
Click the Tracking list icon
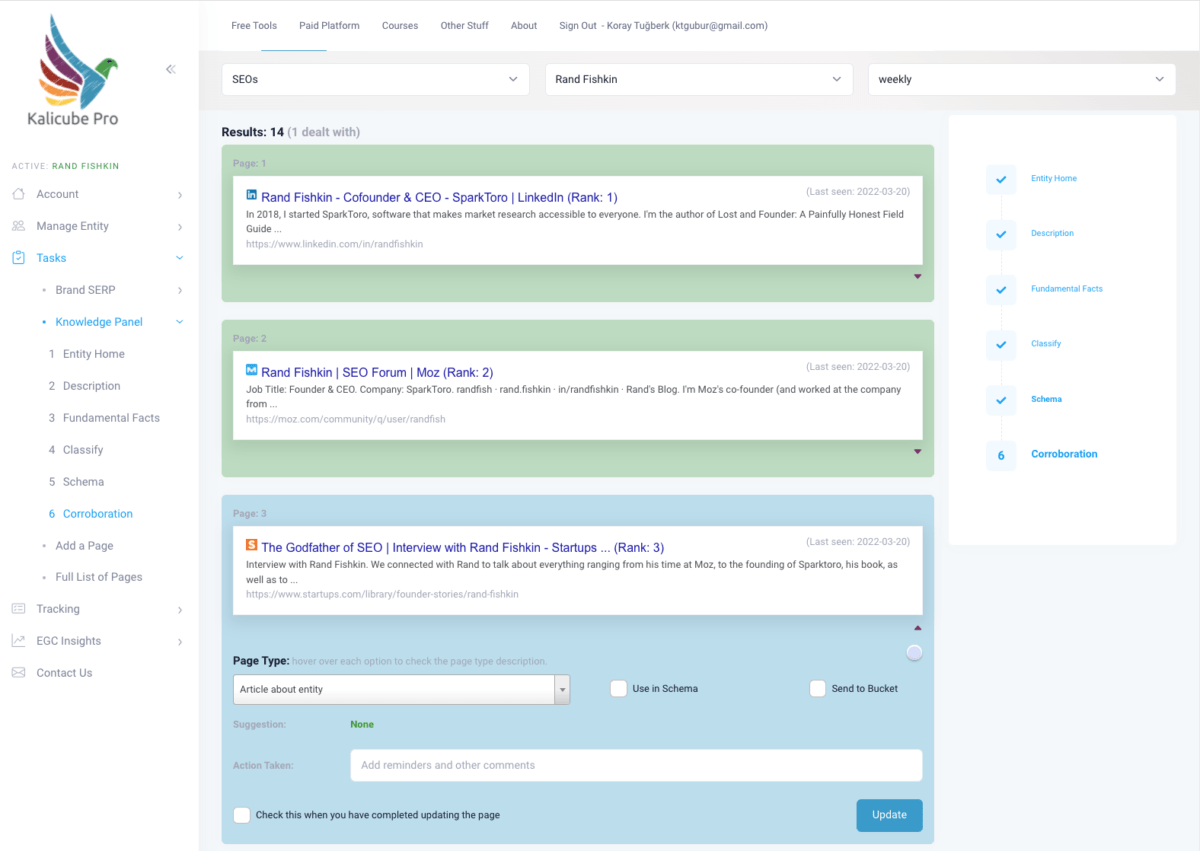coord(18,609)
